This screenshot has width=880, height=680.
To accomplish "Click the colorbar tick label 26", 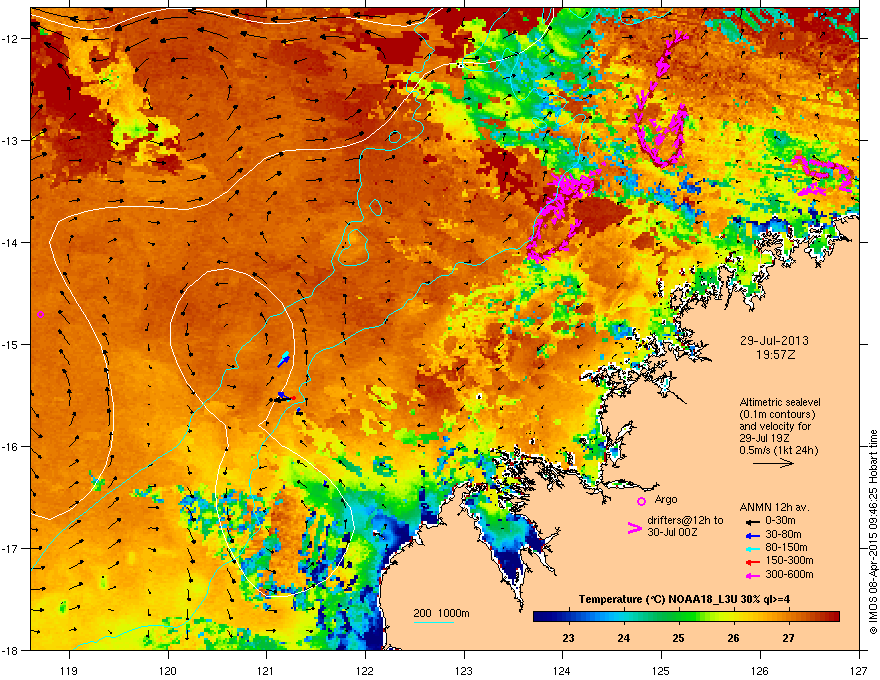I will click(733, 638).
